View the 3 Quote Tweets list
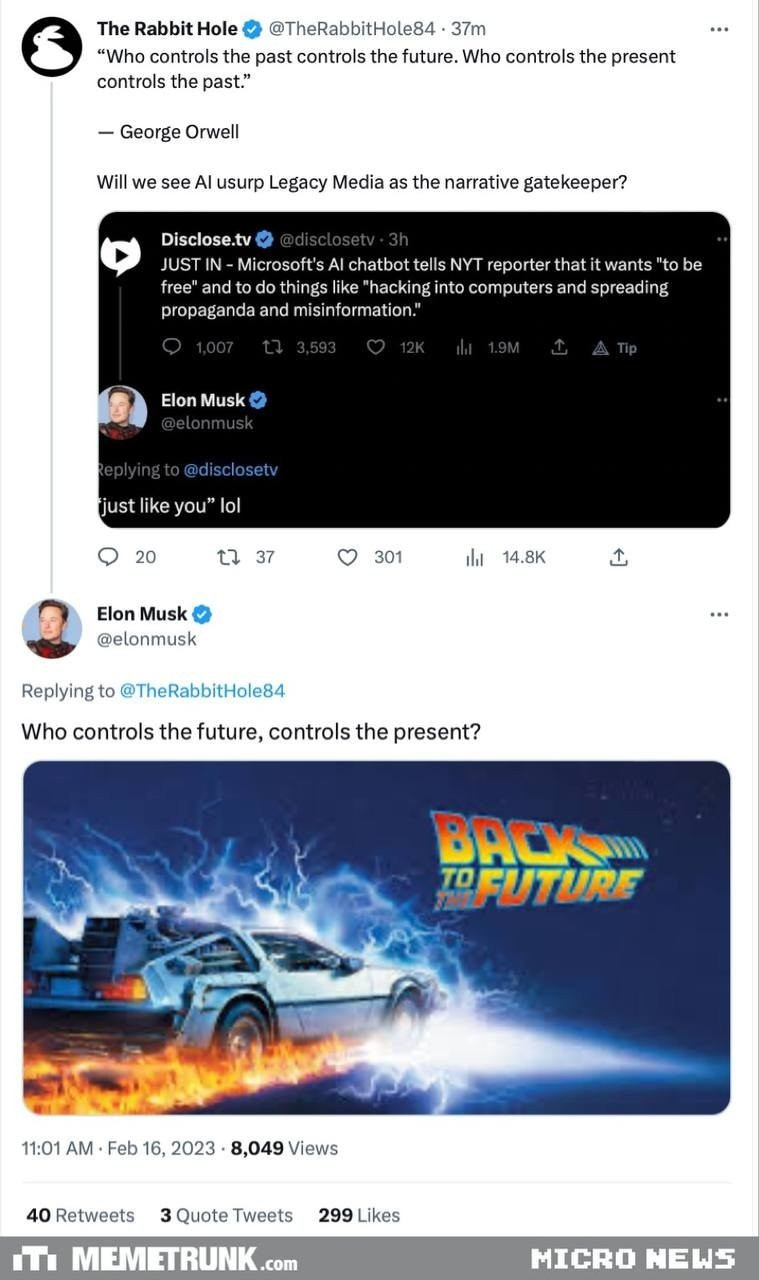Screen dimensions: 759x1280 pos(226,1215)
